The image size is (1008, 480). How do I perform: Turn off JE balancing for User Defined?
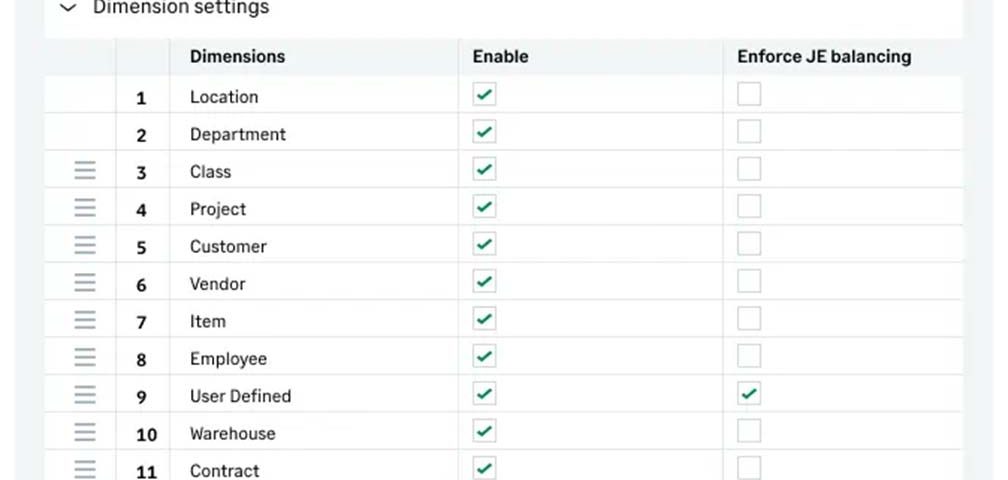tap(749, 393)
